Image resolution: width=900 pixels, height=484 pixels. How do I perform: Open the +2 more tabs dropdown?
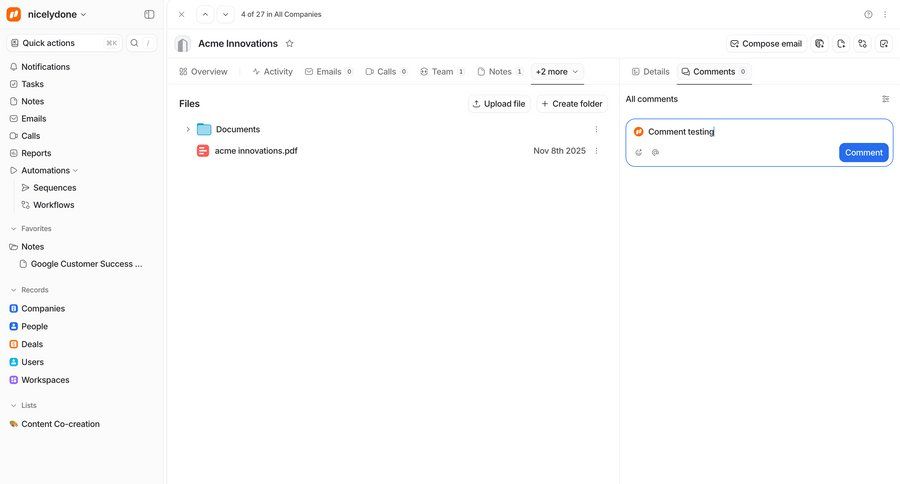pos(557,72)
